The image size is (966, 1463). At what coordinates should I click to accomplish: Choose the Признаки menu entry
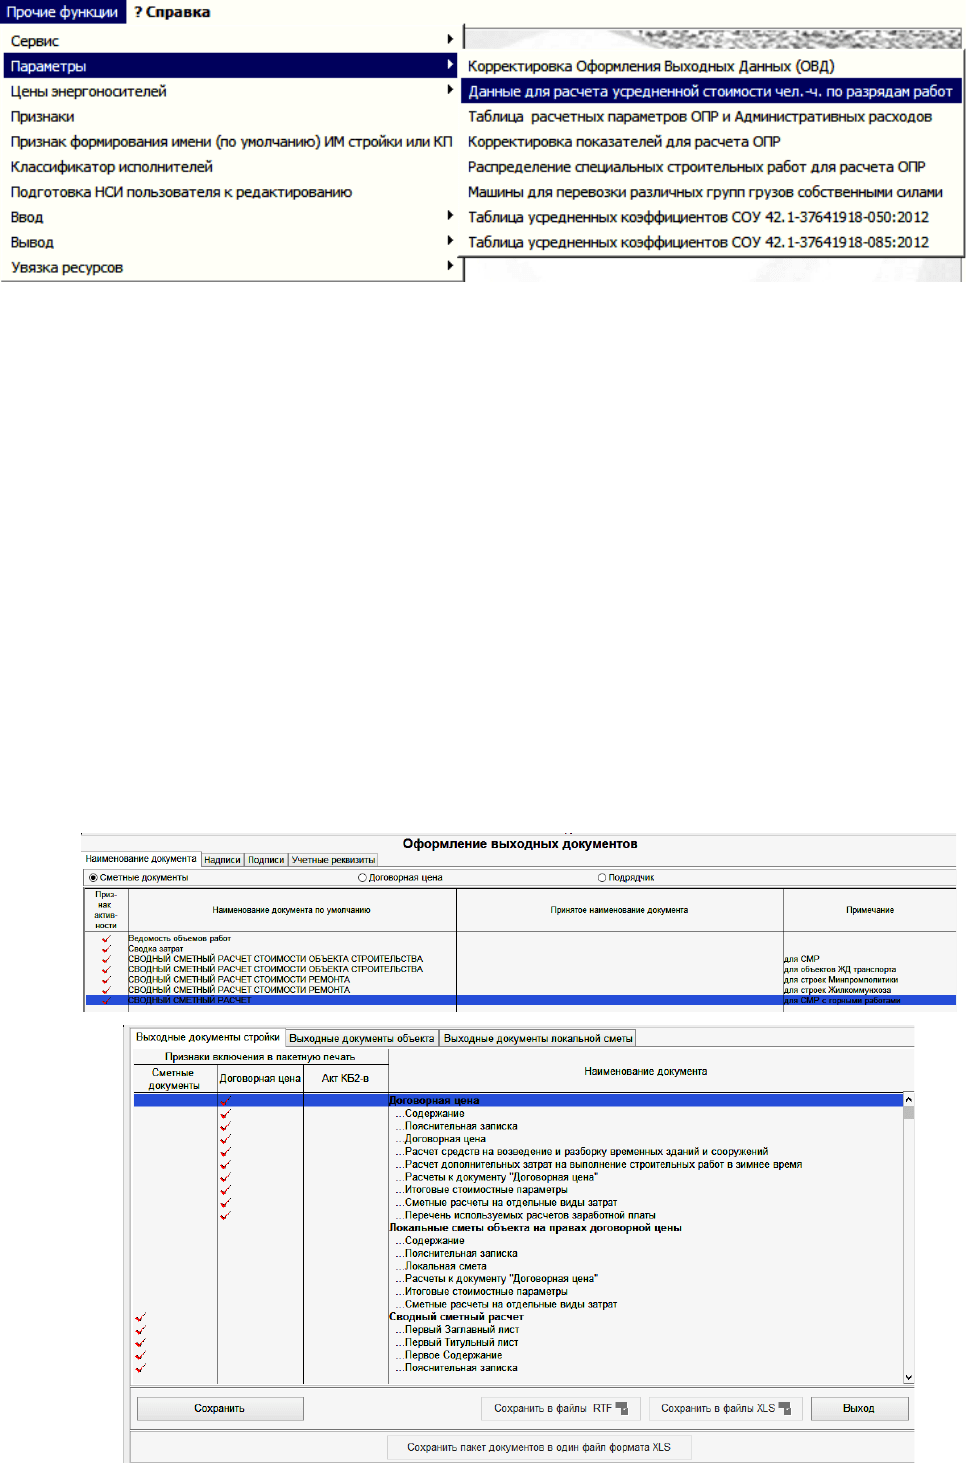(x=42, y=116)
